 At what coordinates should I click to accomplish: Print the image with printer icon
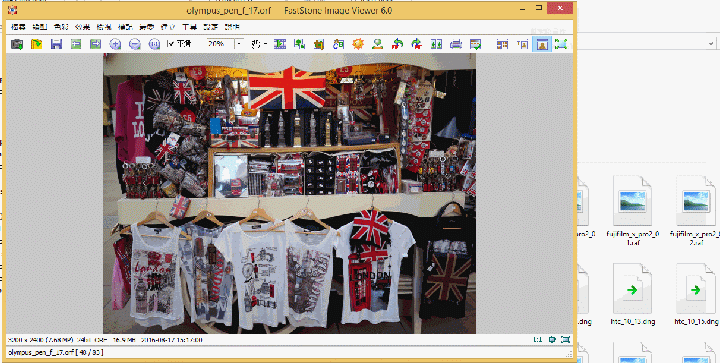coord(456,44)
